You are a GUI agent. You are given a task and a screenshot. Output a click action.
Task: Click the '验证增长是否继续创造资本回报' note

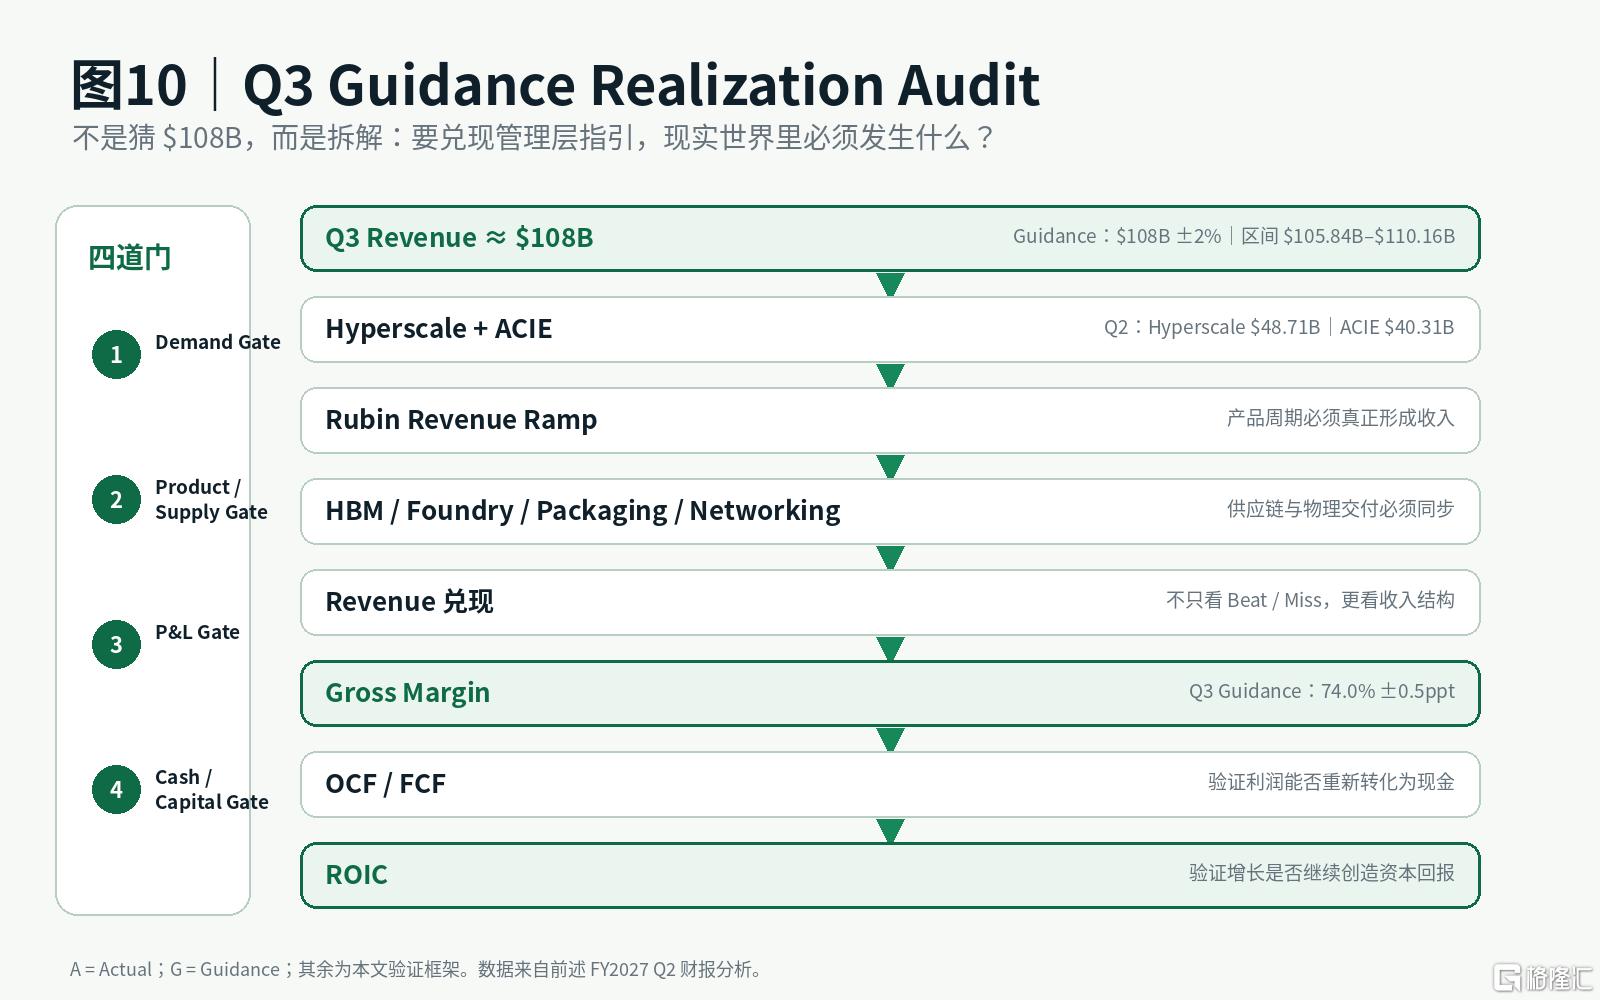1322,873
